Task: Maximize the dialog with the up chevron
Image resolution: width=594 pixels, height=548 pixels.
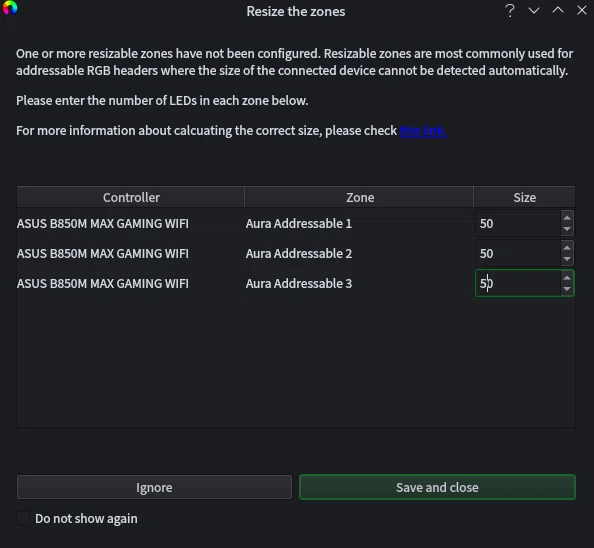Action: coord(558,10)
